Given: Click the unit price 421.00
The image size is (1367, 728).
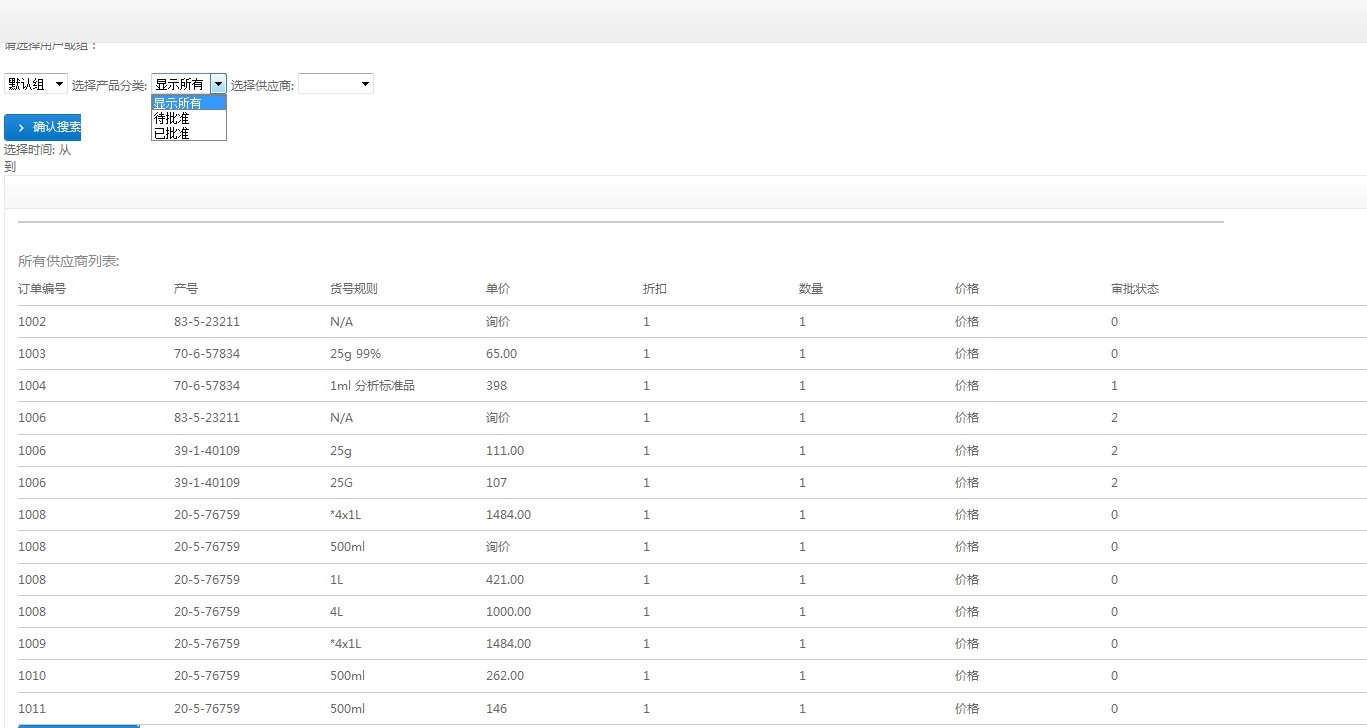Looking at the screenshot, I should pyautogui.click(x=505, y=580).
